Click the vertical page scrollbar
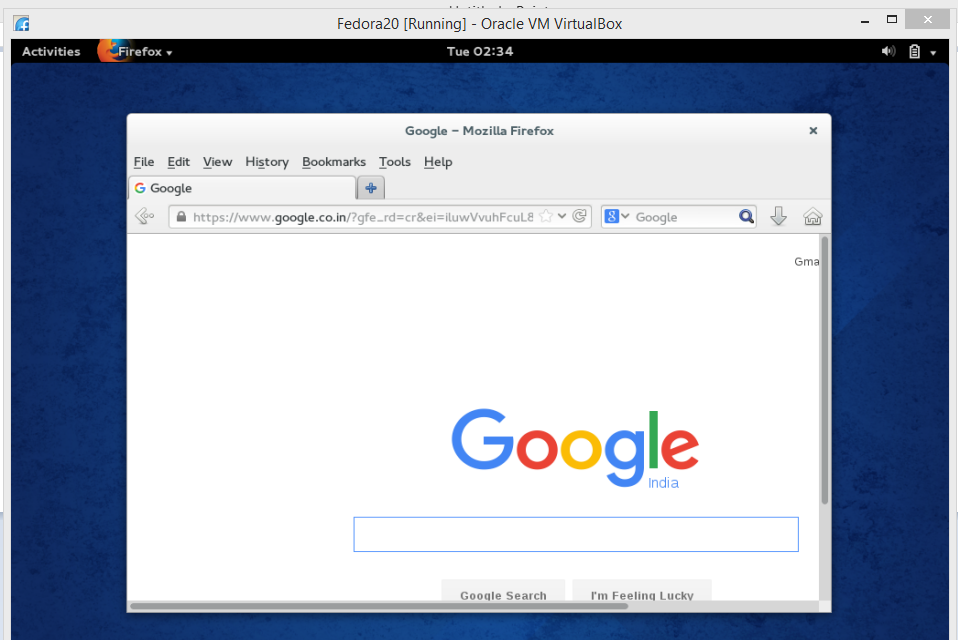The width and height of the screenshot is (958, 640). 825,371
